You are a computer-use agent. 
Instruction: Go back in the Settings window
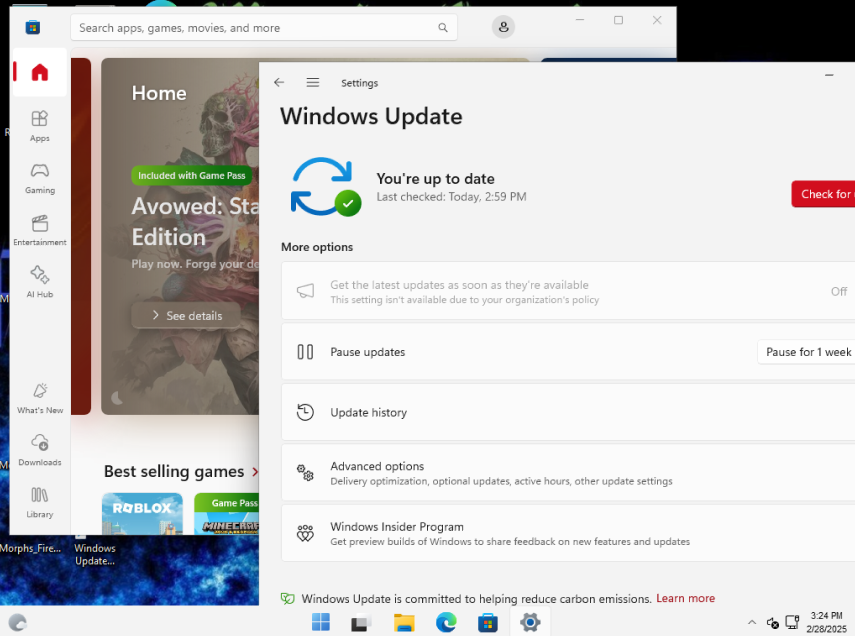[279, 82]
